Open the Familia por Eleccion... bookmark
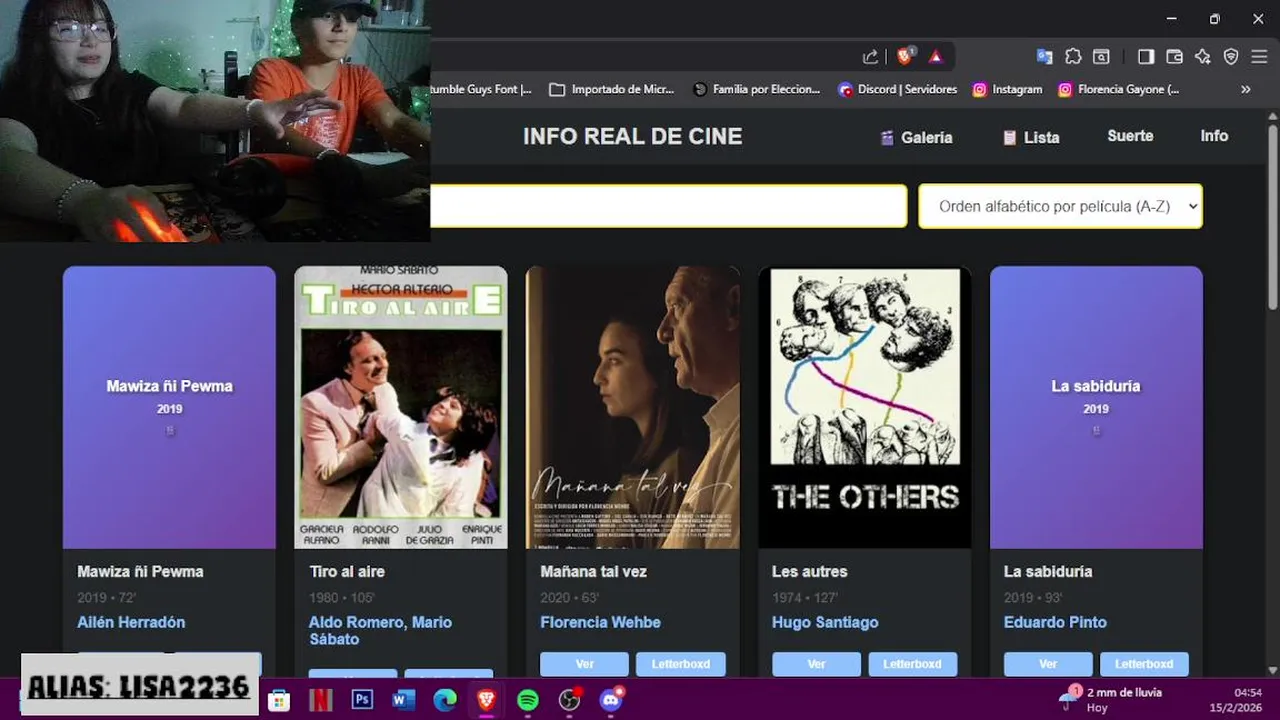The image size is (1280, 720). coord(756,89)
